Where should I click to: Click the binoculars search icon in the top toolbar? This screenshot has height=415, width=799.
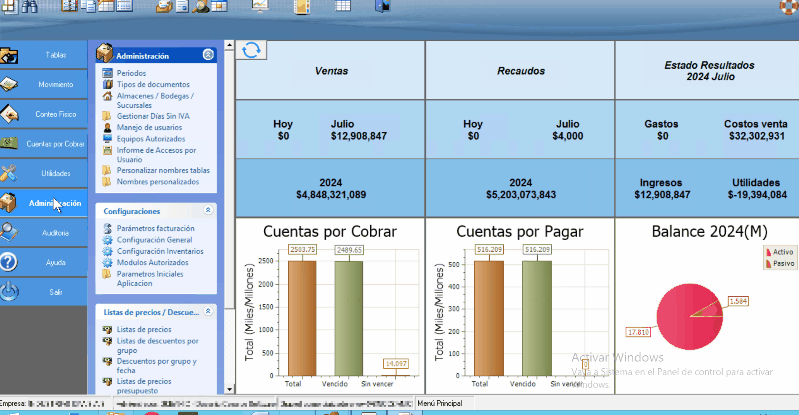29,7
